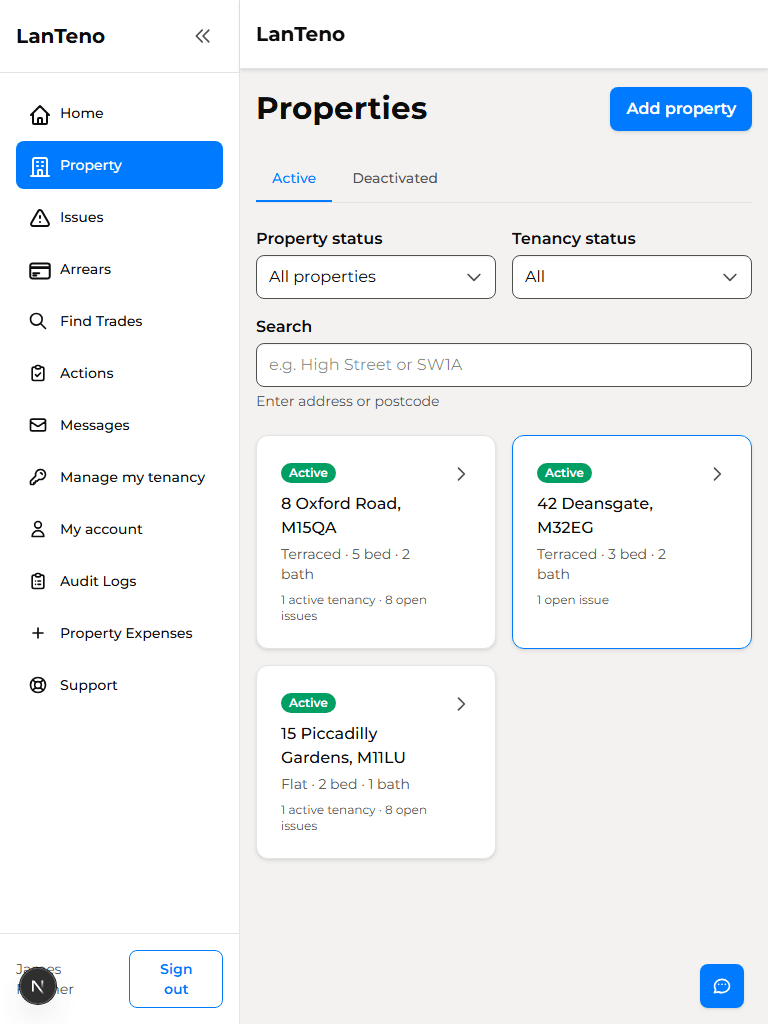The width and height of the screenshot is (768, 1024).
Task: Click the Issues warning triangle icon
Action: (40, 217)
